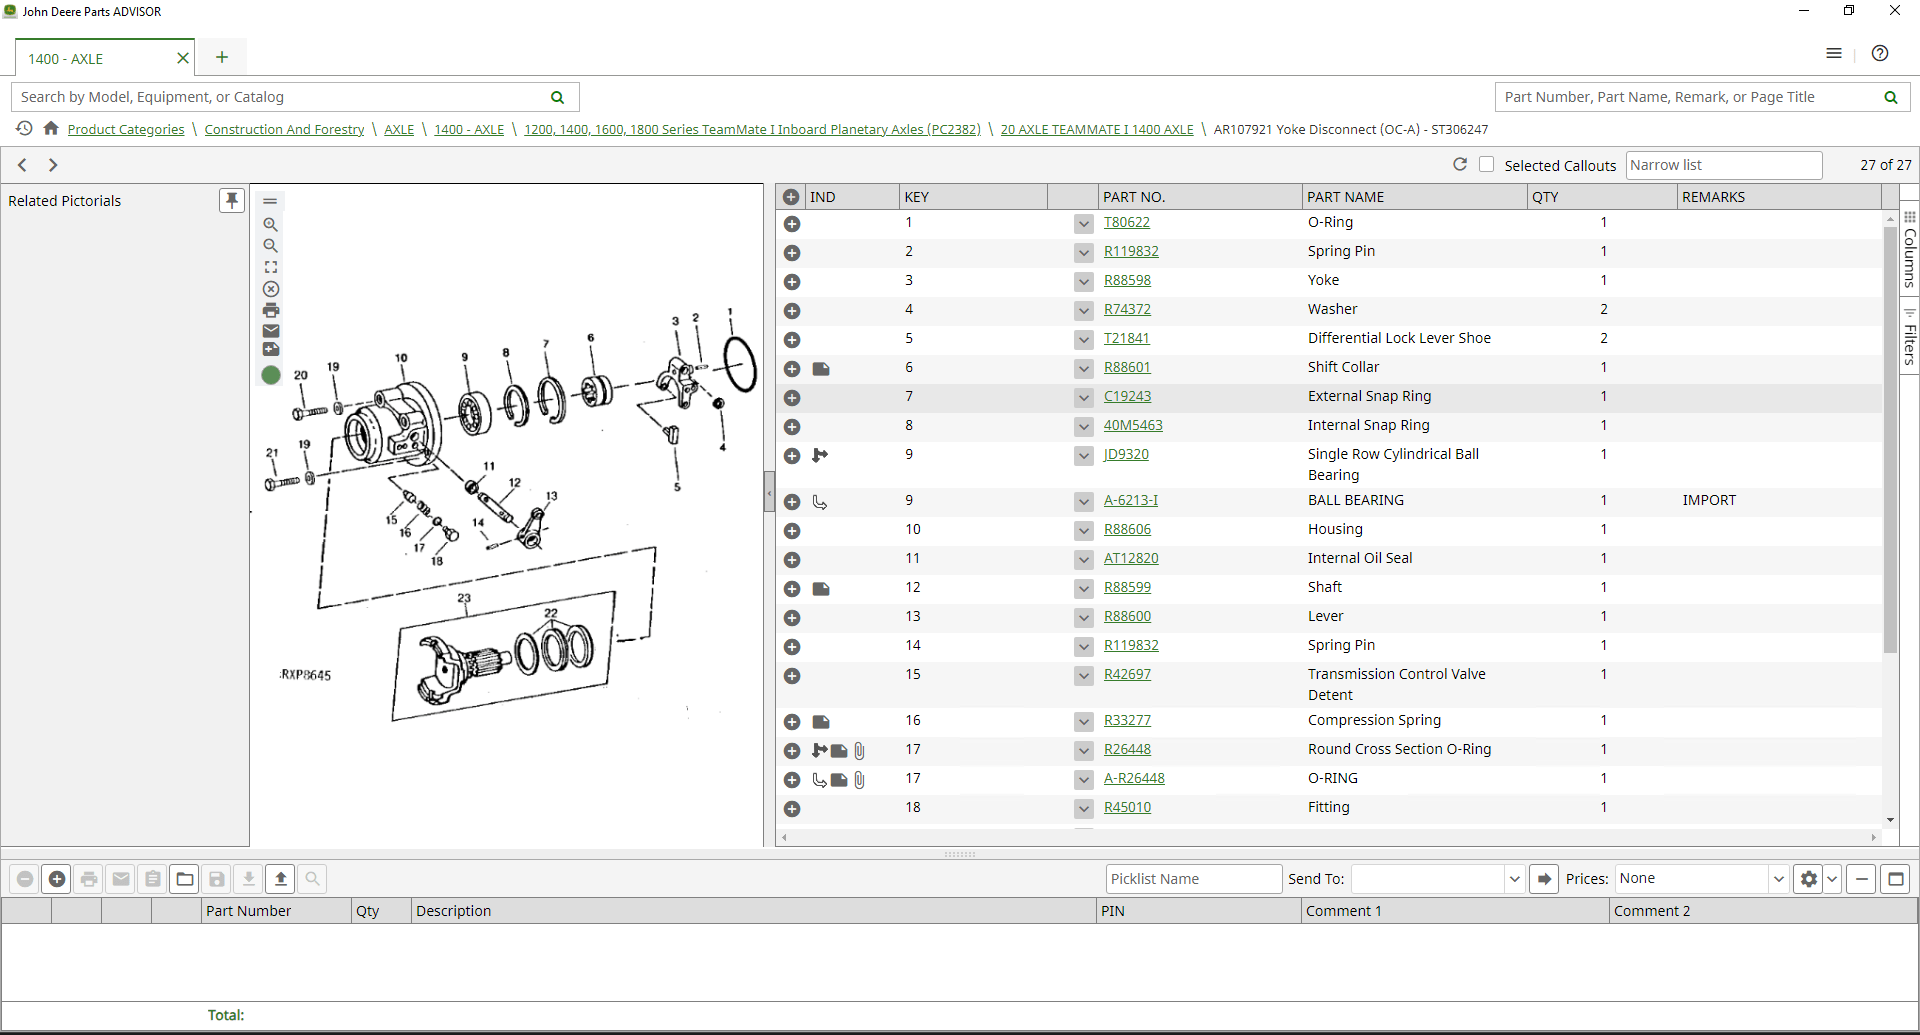The height and width of the screenshot is (1035, 1920).
Task: Add all parts using the header plus icon
Action: tap(791, 197)
